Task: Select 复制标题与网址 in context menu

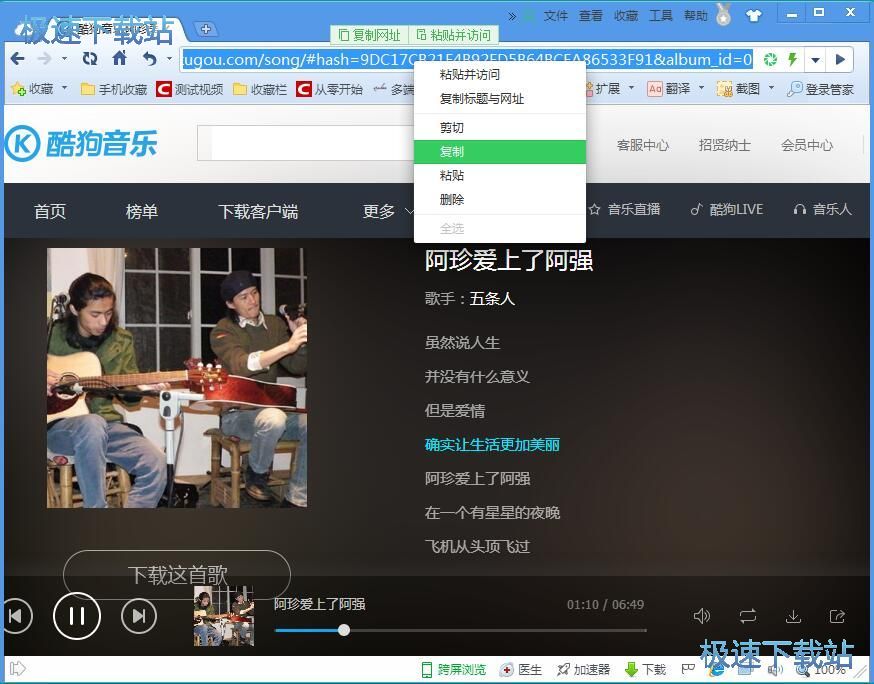Action: [x=499, y=99]
